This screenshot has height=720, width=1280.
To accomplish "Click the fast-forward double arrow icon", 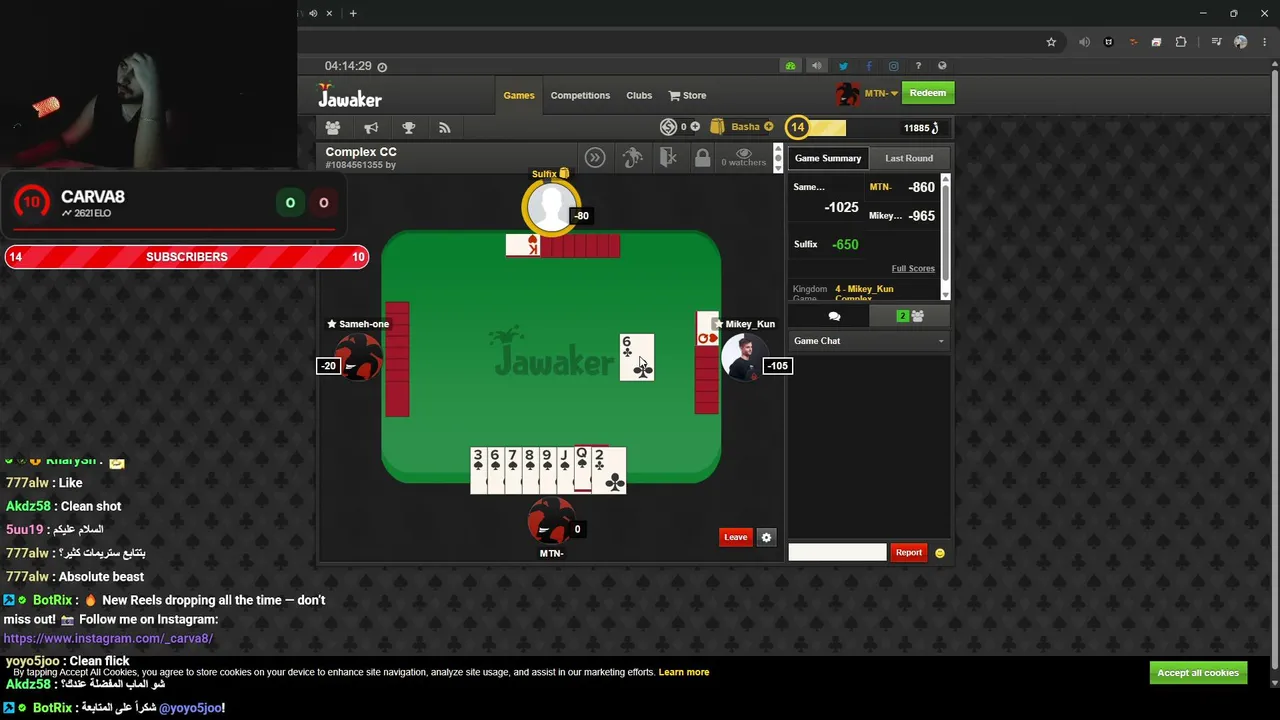I will pos(595,158).
